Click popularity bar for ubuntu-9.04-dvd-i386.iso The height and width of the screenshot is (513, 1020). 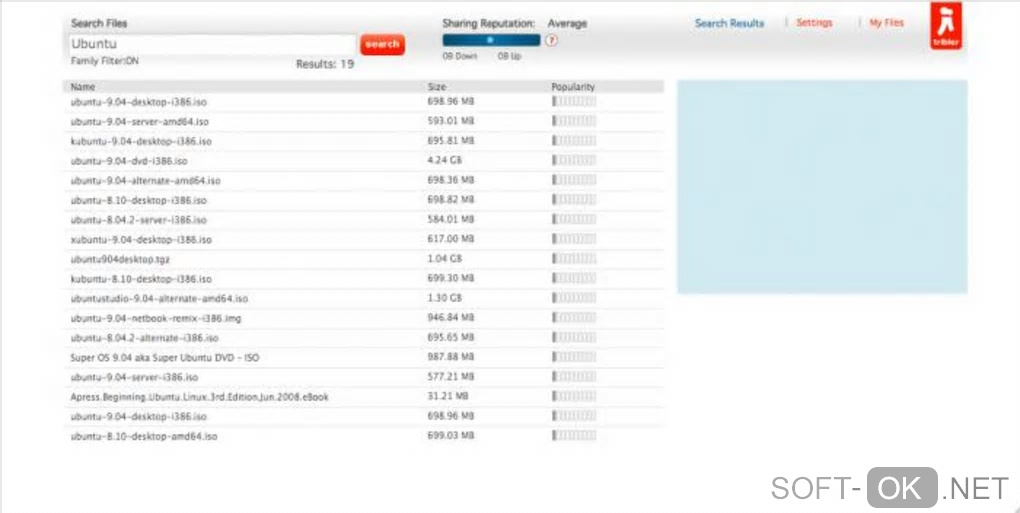[x=574, y=160]
